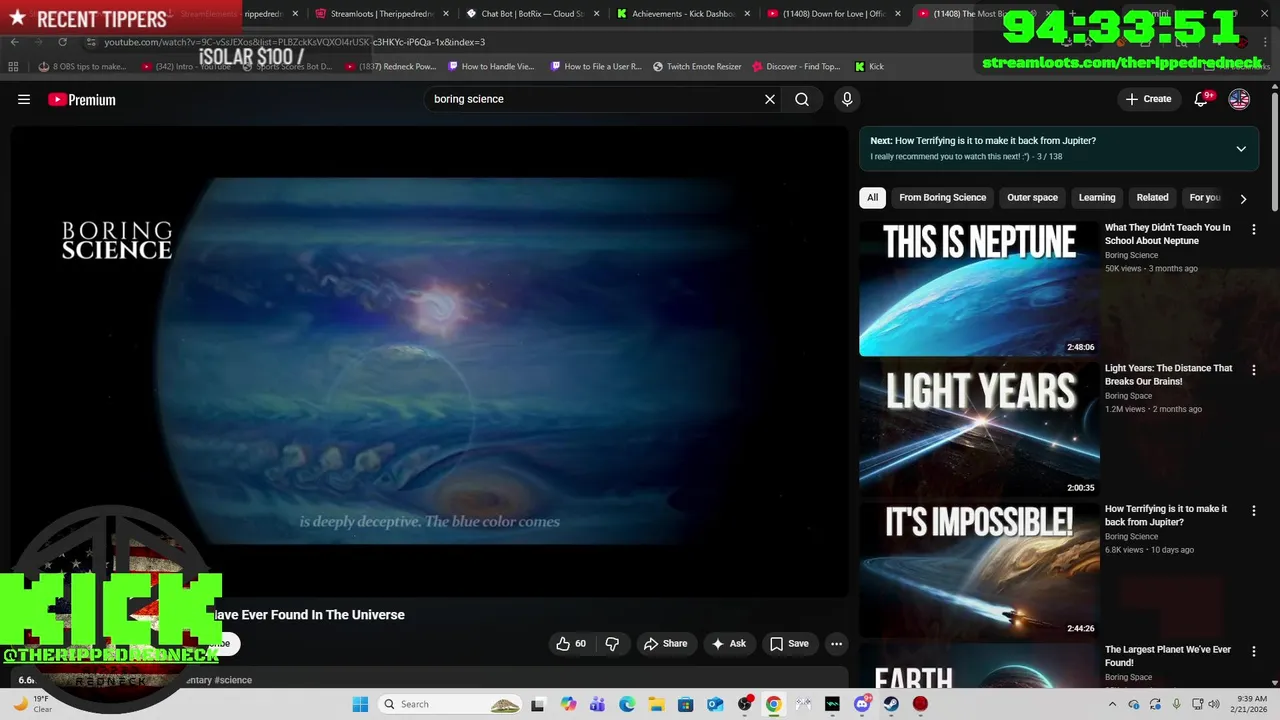Clear the search box with the X
This screenshot has width=1280, height=720.
(x=770, y=99)
